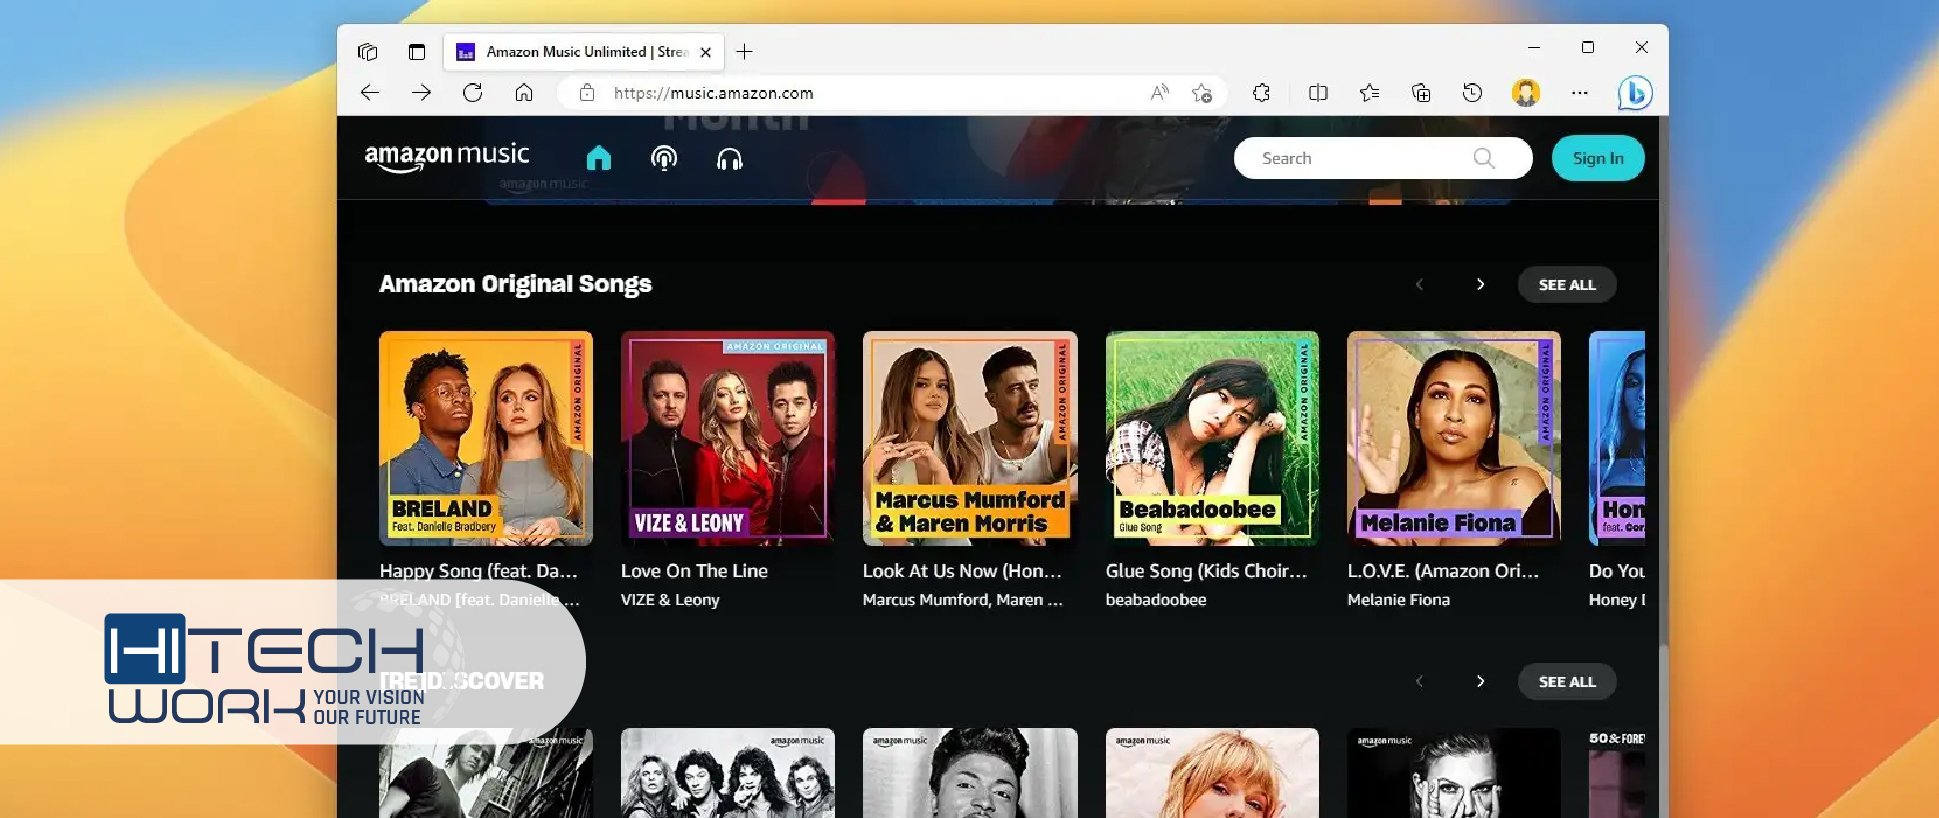Open Beabadoobee Glue Song cover
This screenshot has height=818, width=1939.
click(1212, 438)
